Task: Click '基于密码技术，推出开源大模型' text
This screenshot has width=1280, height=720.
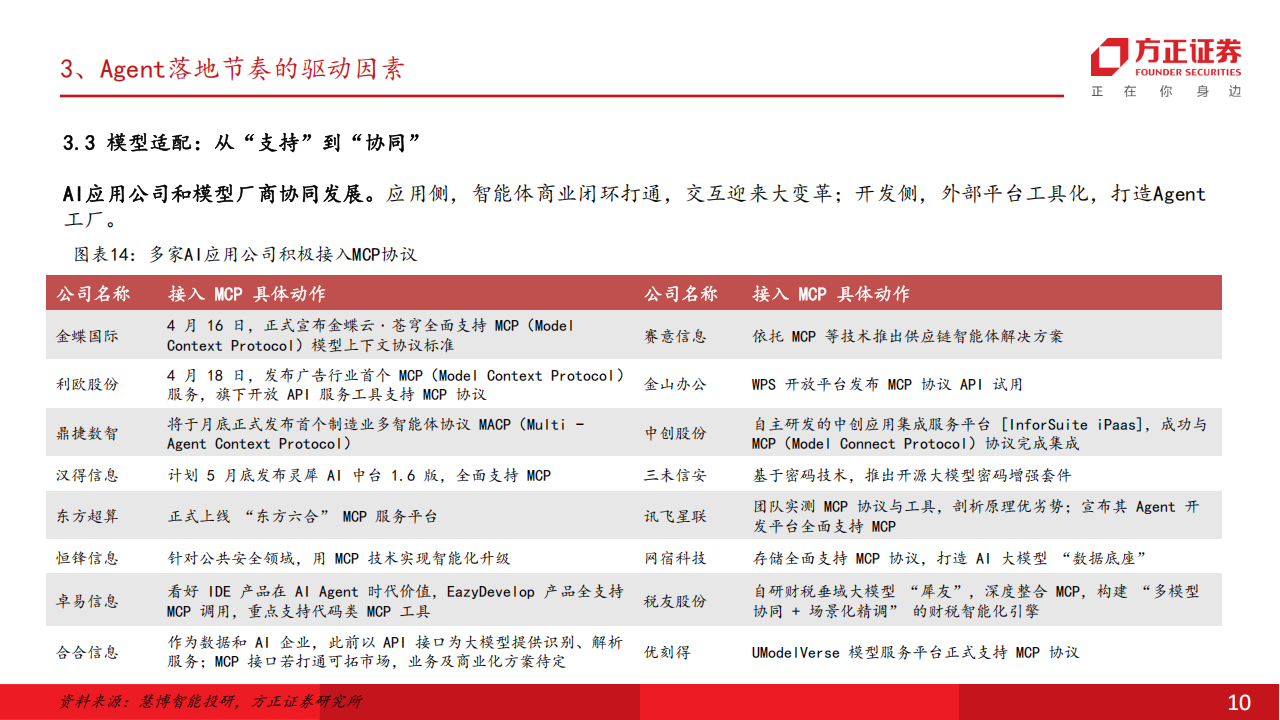Action: [911, 476]
